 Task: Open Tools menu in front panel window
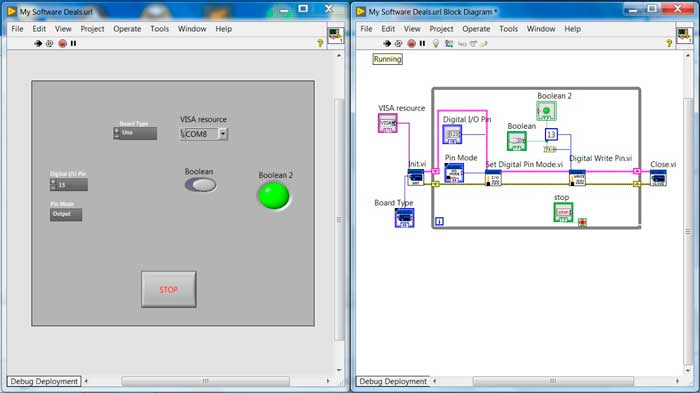tap(159, 29)
